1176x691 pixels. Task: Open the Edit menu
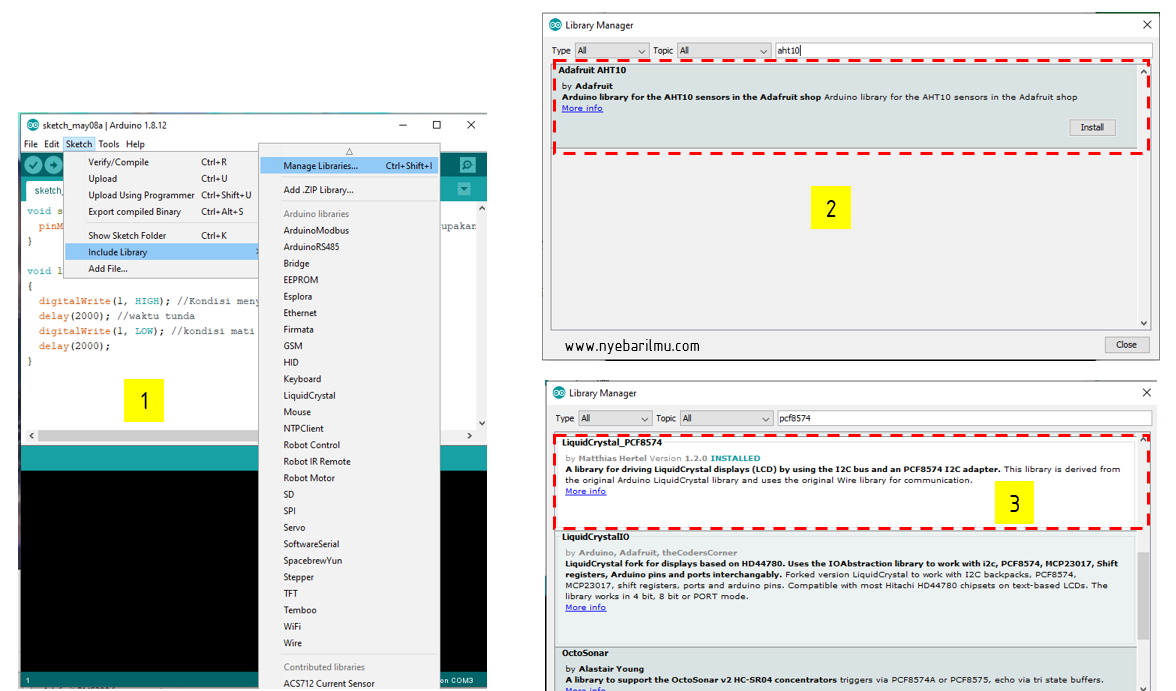click(51, 144)
